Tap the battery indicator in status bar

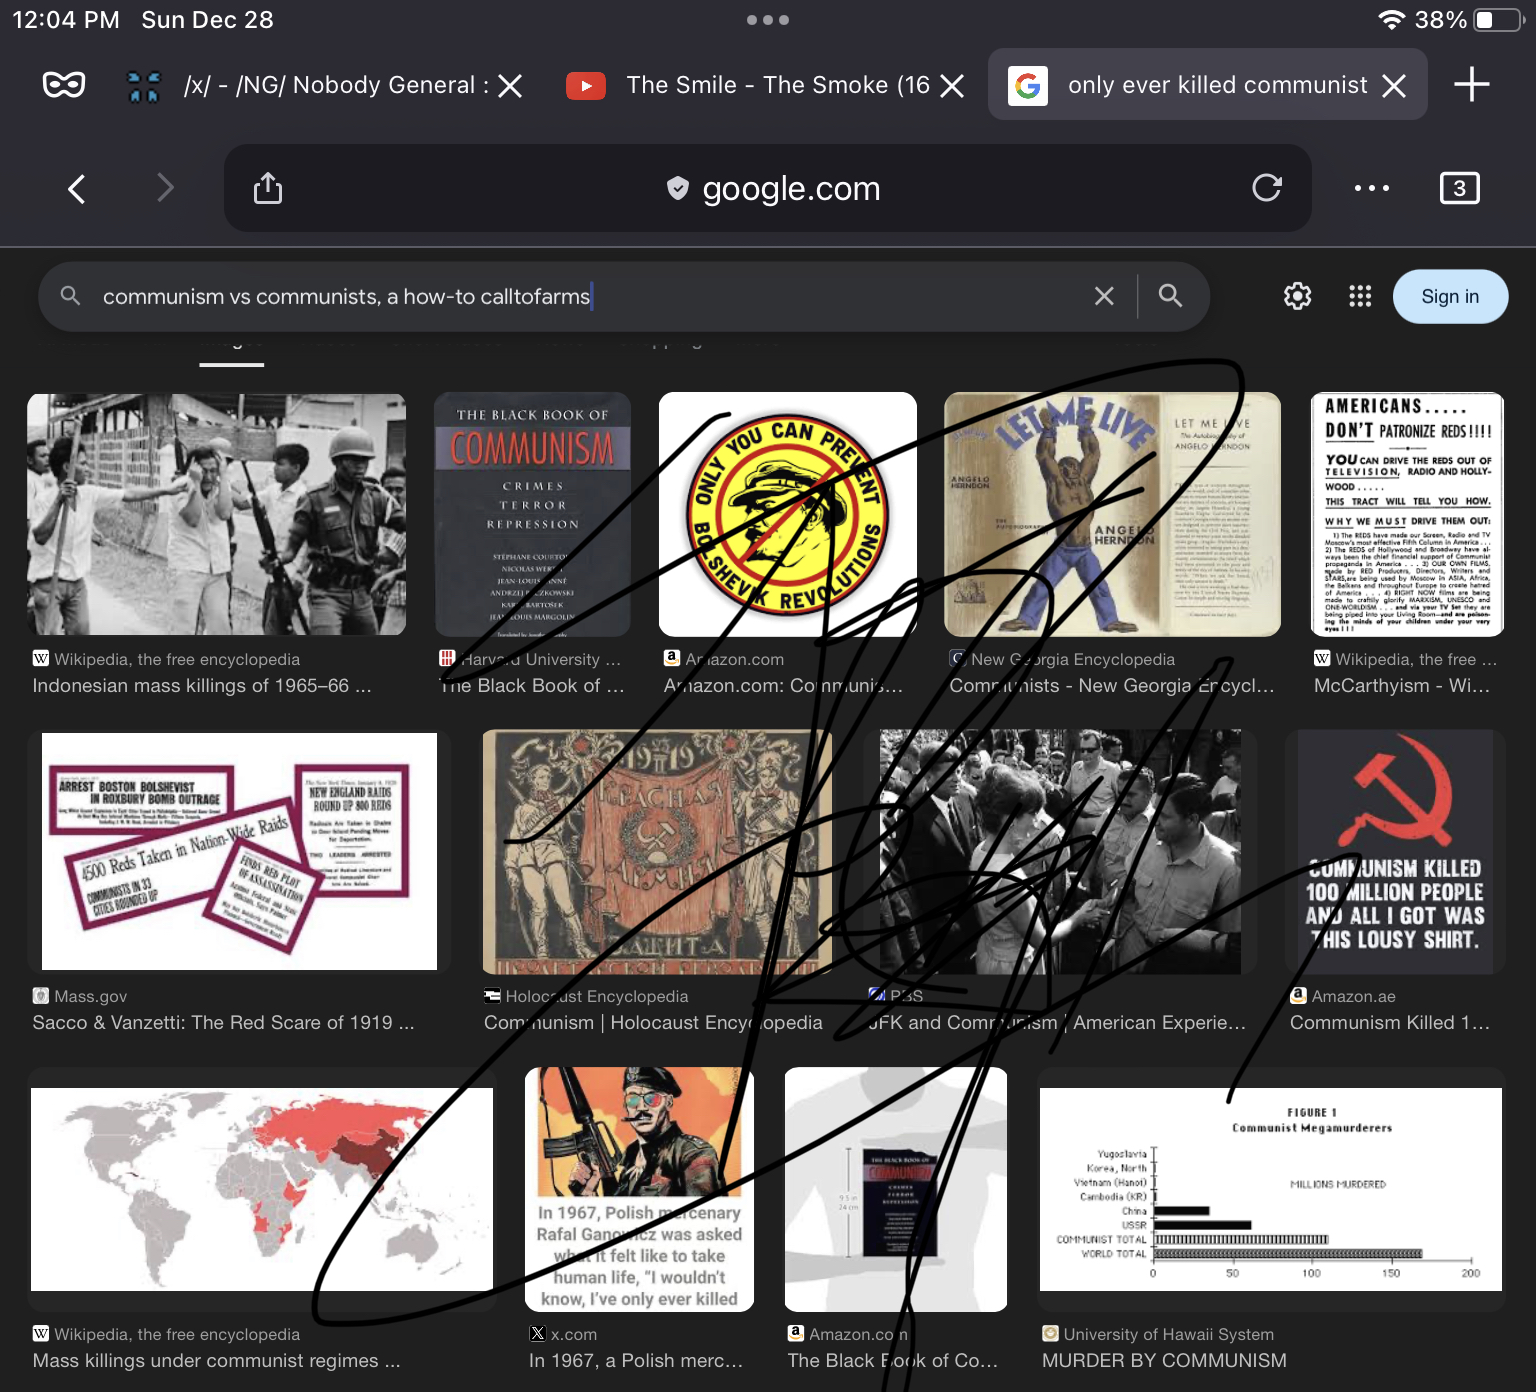[x=1497, y=20]
